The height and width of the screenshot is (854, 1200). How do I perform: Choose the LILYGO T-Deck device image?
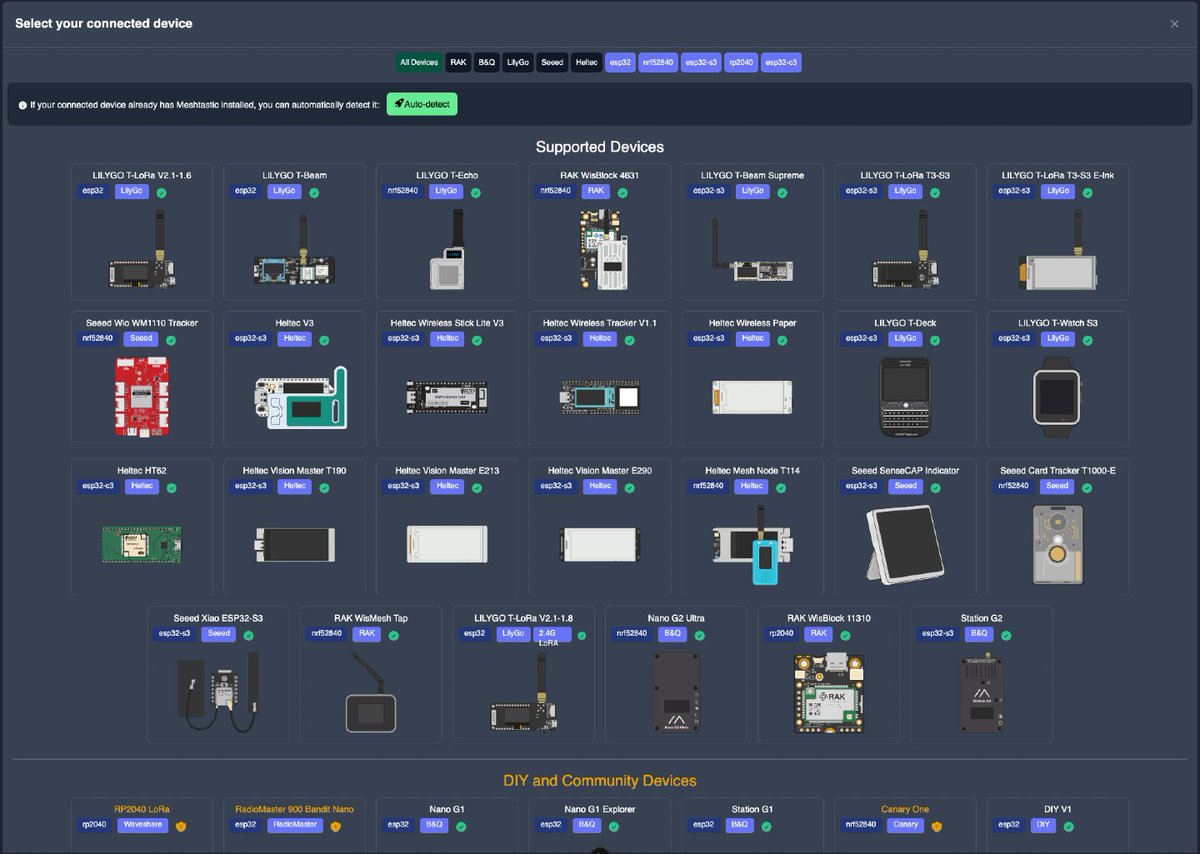(904, 396)
